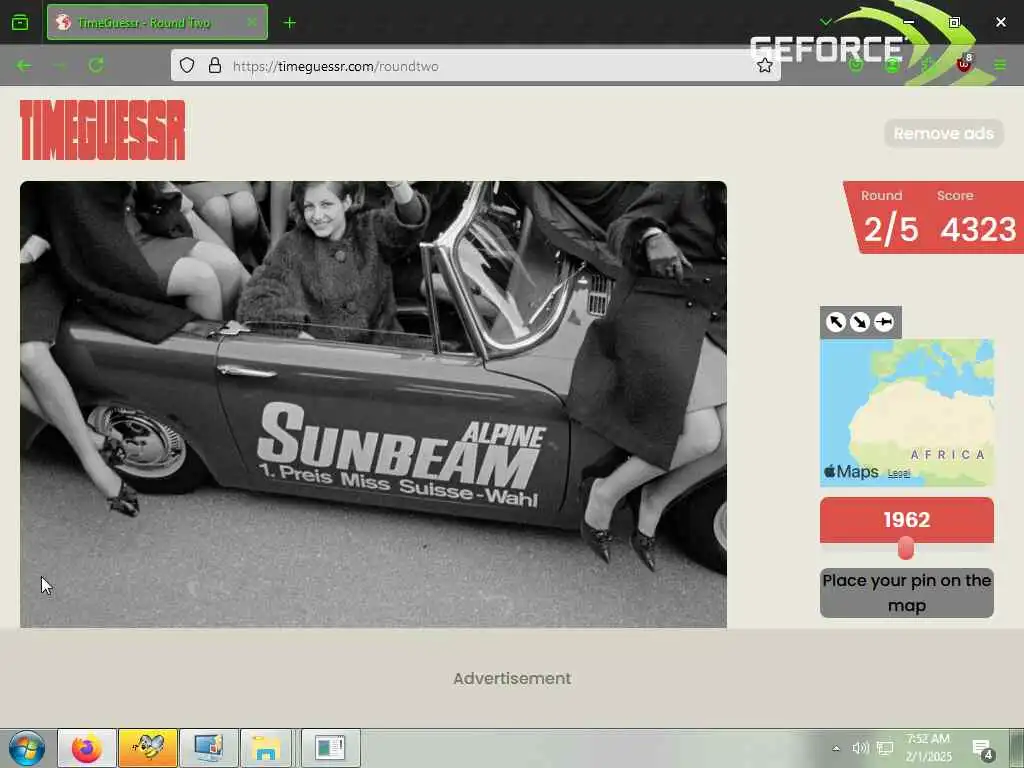
Task: Bookmark this page with the star
Action: (x=765, y=65)
